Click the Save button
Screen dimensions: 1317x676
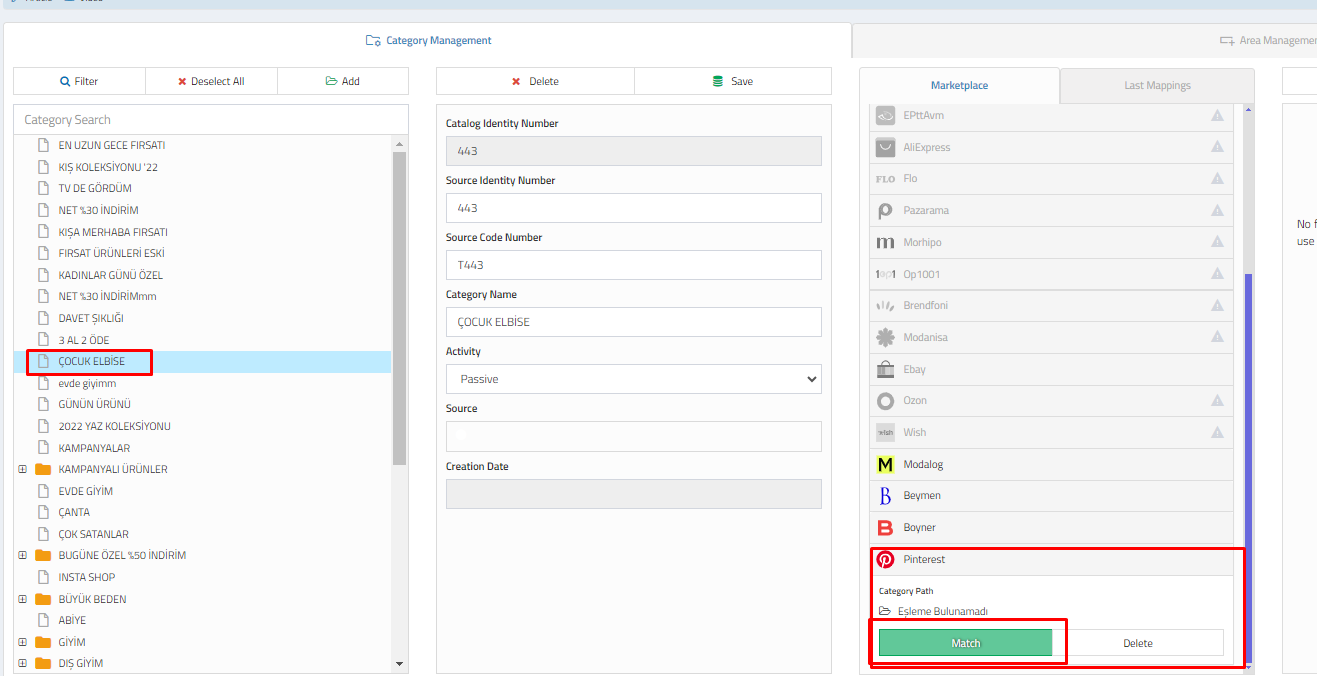[732, 82]
